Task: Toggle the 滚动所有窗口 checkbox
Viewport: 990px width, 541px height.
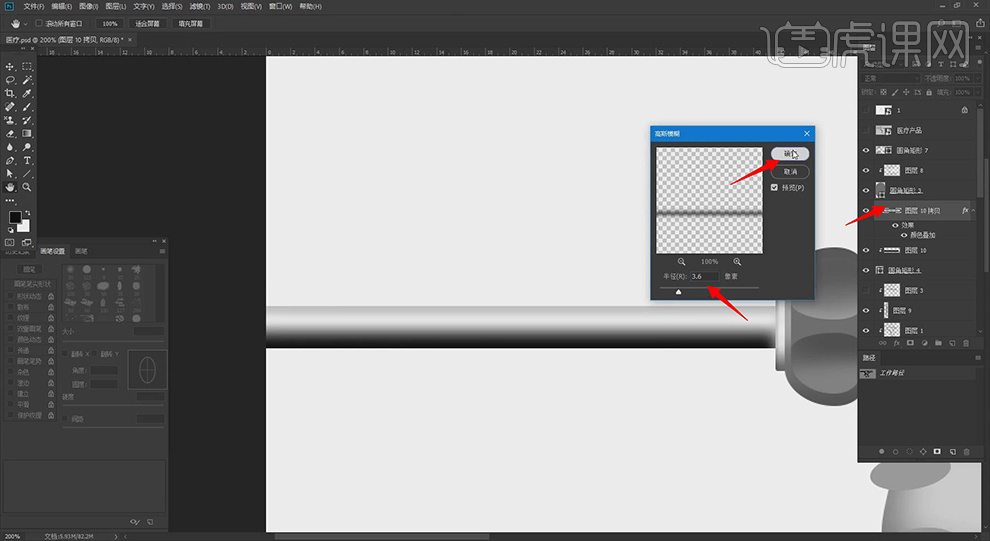Action: tap(39, 23)
